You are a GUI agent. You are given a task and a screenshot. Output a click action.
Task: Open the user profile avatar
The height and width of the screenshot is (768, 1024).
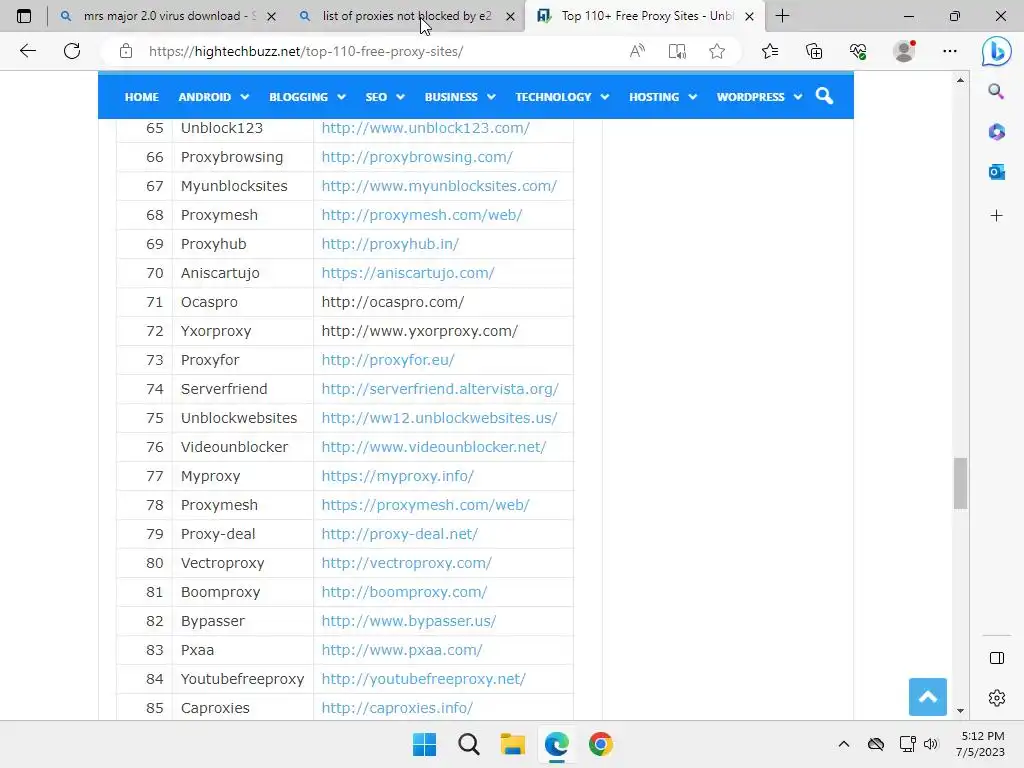pos(904,51)
